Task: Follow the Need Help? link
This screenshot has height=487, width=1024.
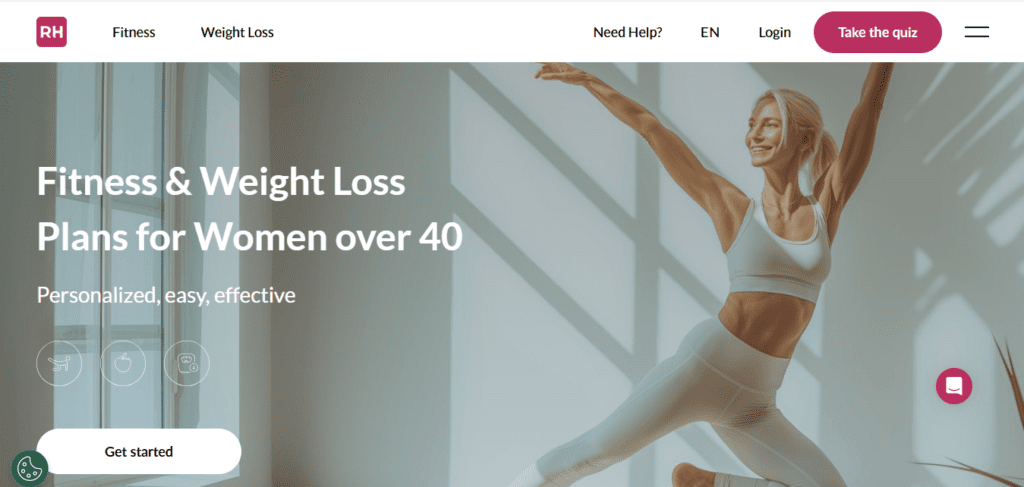Action: click(628, 32)
